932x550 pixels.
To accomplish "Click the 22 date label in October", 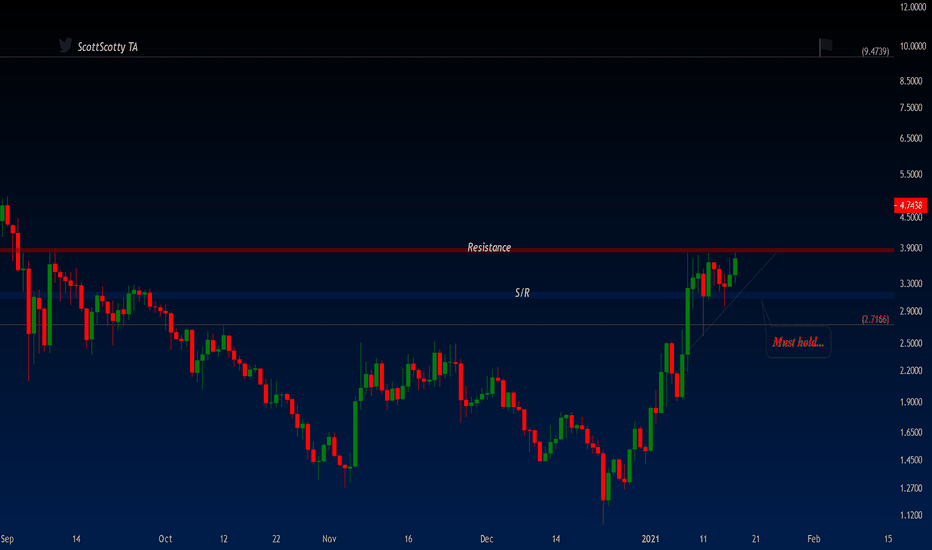I will tap(276, 539).
